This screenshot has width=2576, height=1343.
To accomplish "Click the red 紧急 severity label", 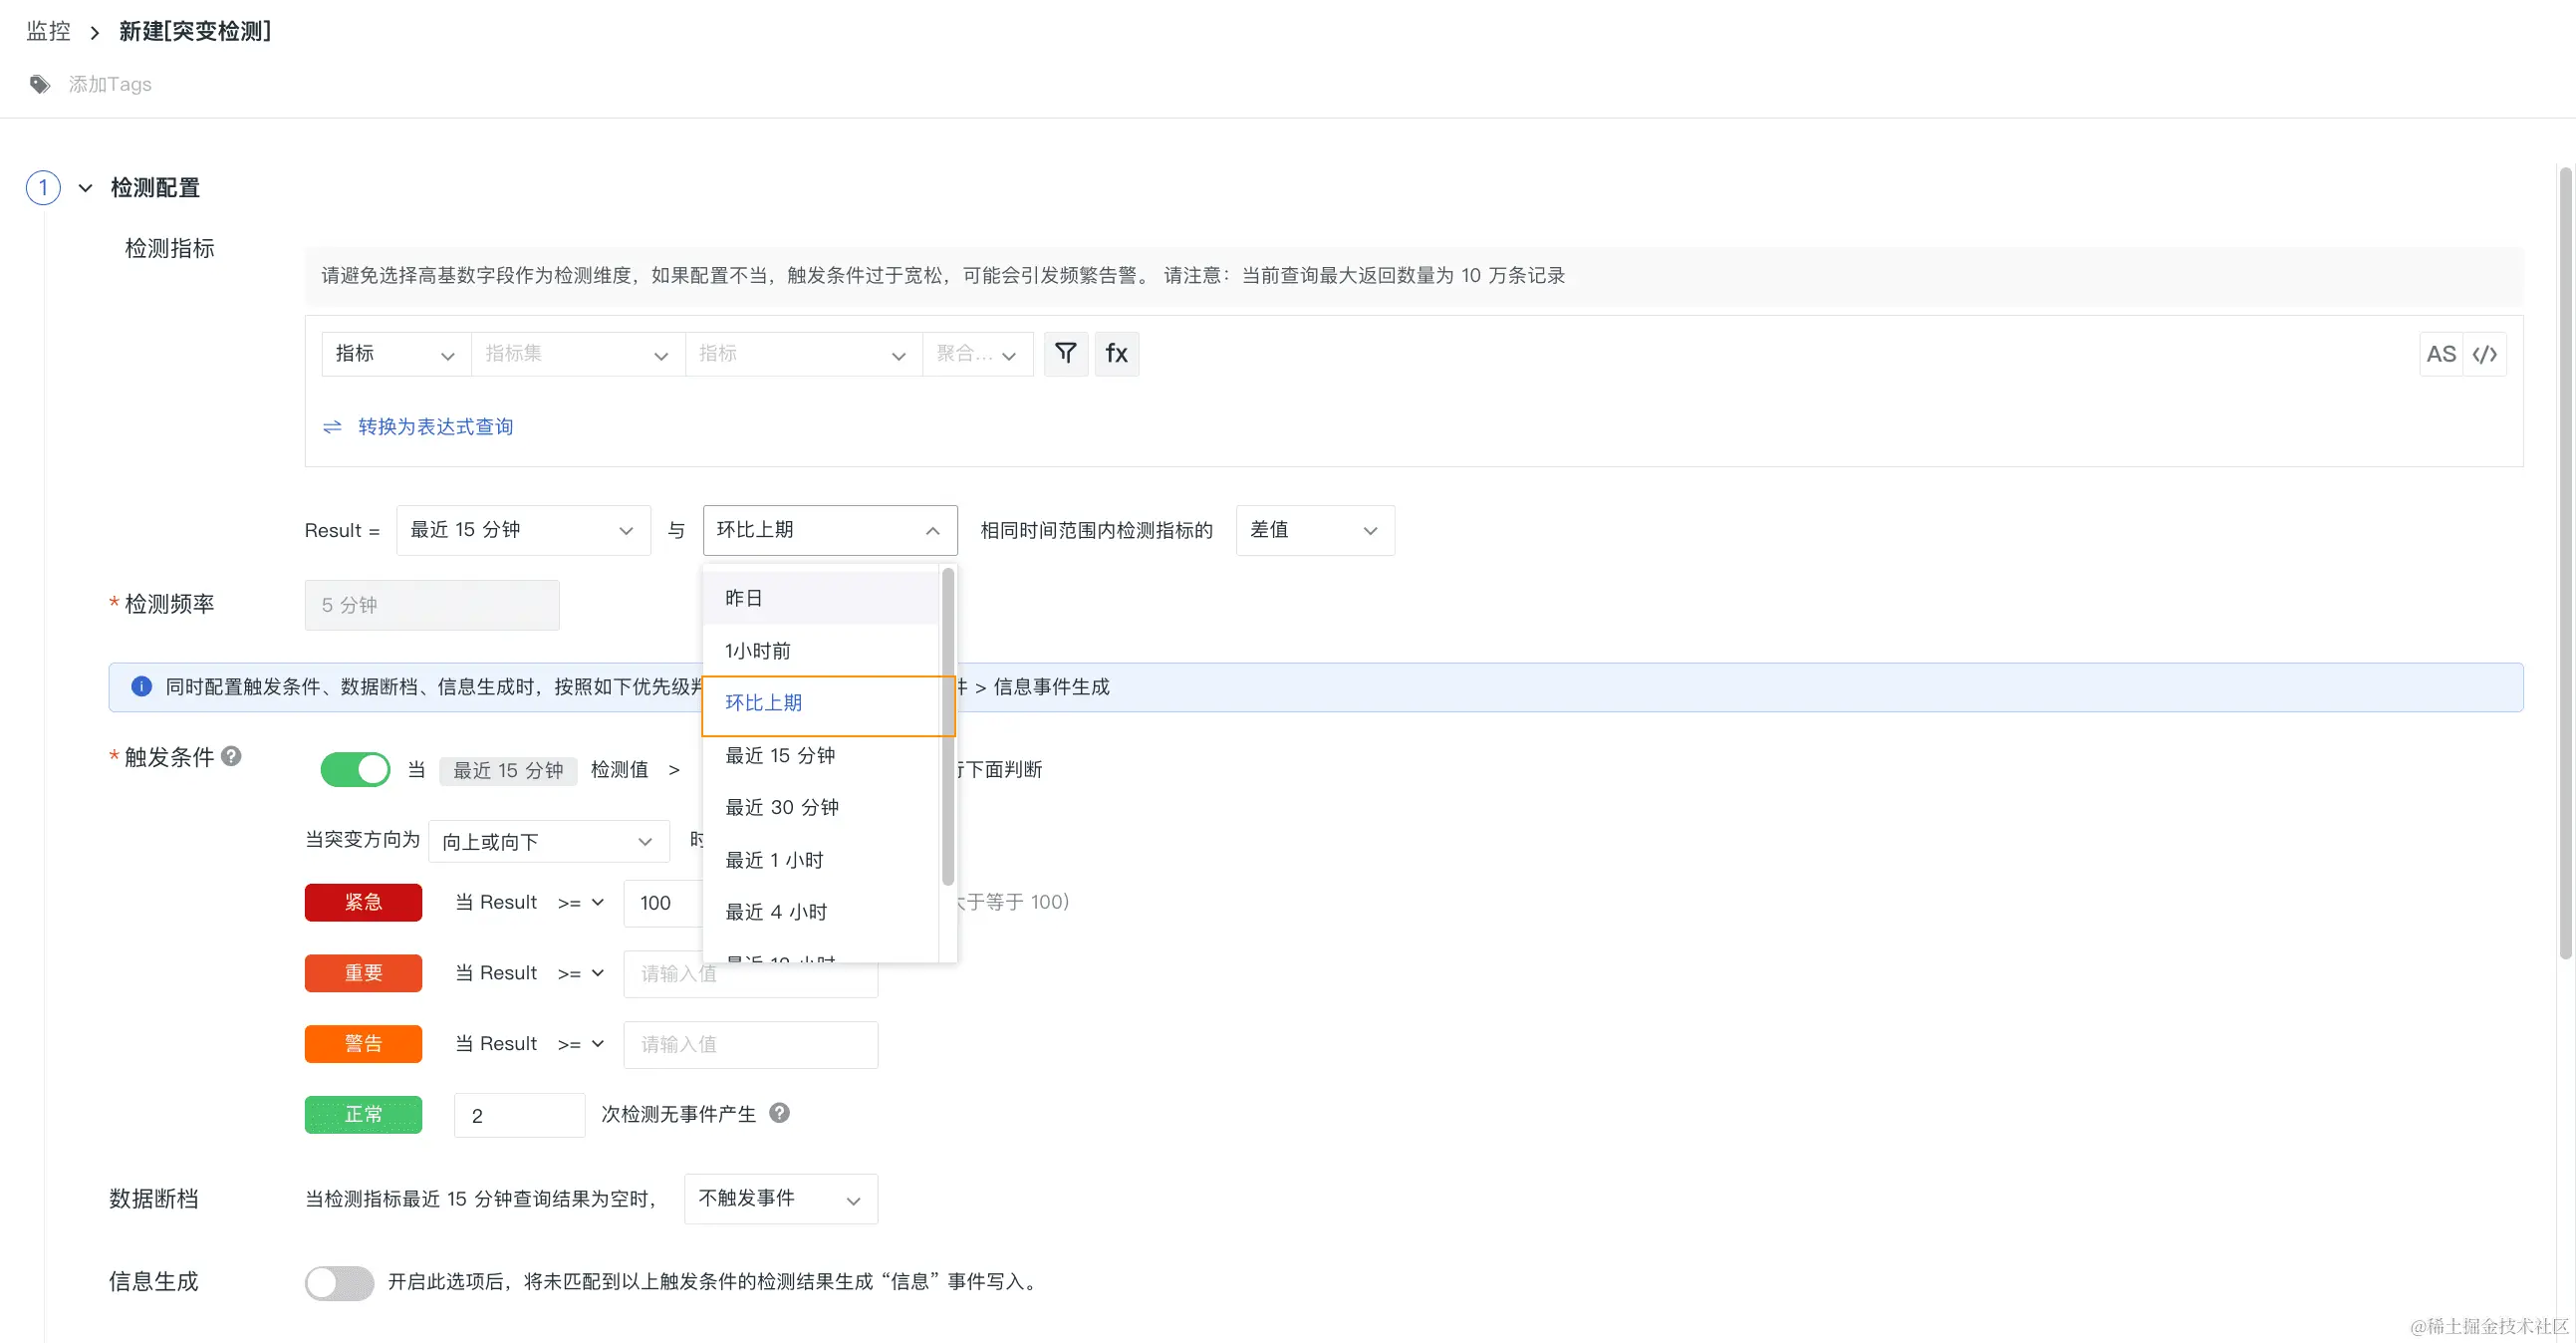I will pyautogui.click(x=363, y=902).
